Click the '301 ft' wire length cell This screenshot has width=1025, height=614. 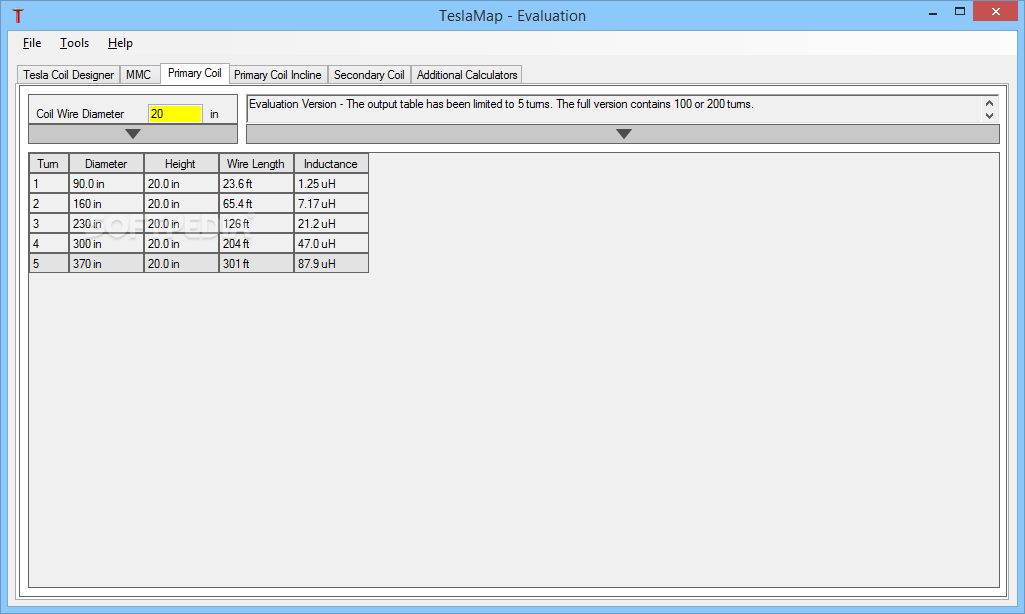(256, 264)
